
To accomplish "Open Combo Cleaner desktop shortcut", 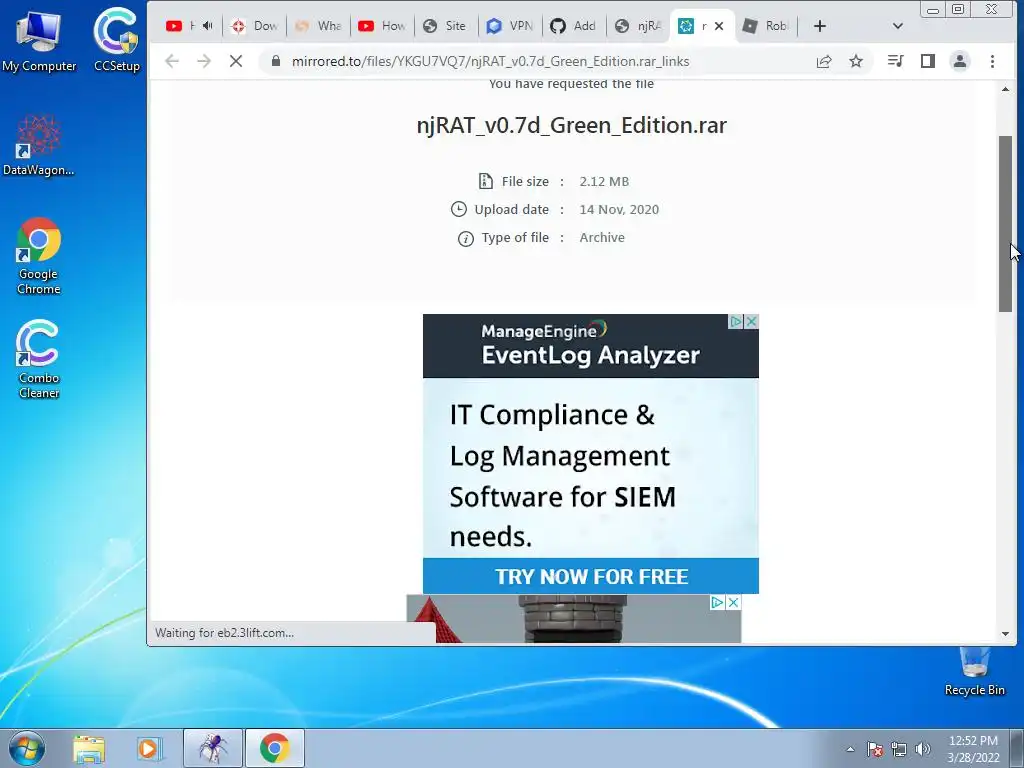I will click(x=39, y=359).
